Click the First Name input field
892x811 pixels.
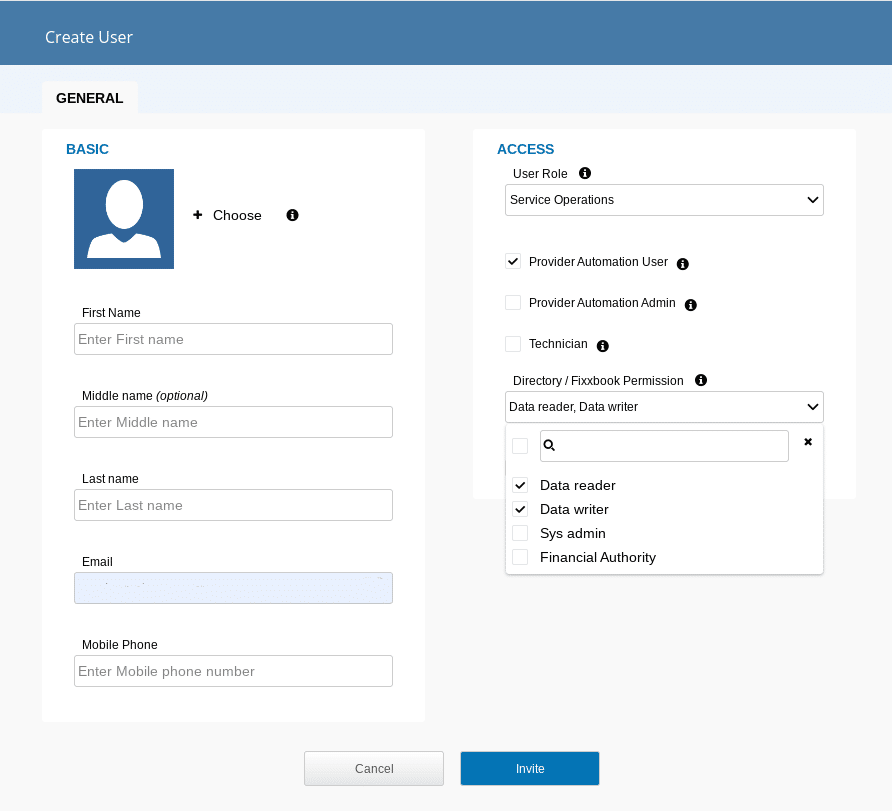233,339
